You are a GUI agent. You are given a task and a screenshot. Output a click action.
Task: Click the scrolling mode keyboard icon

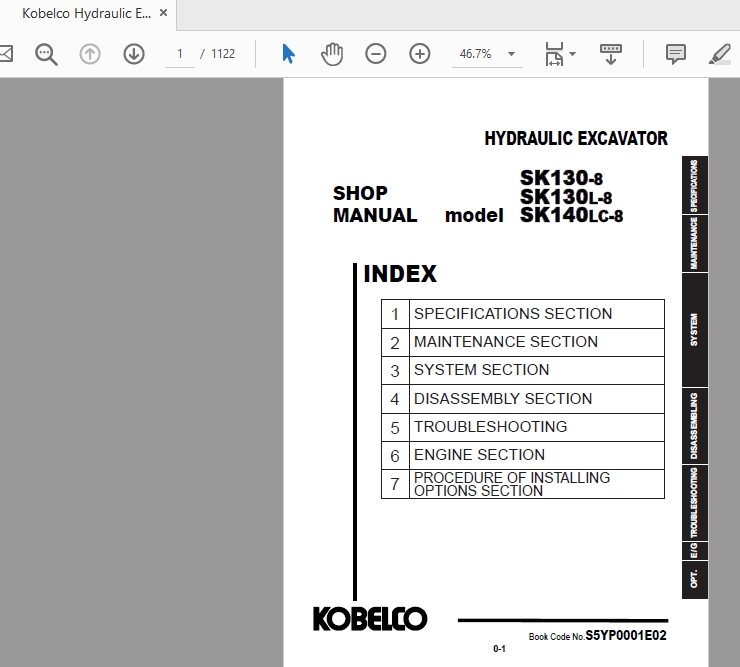(x=611, y=54)
